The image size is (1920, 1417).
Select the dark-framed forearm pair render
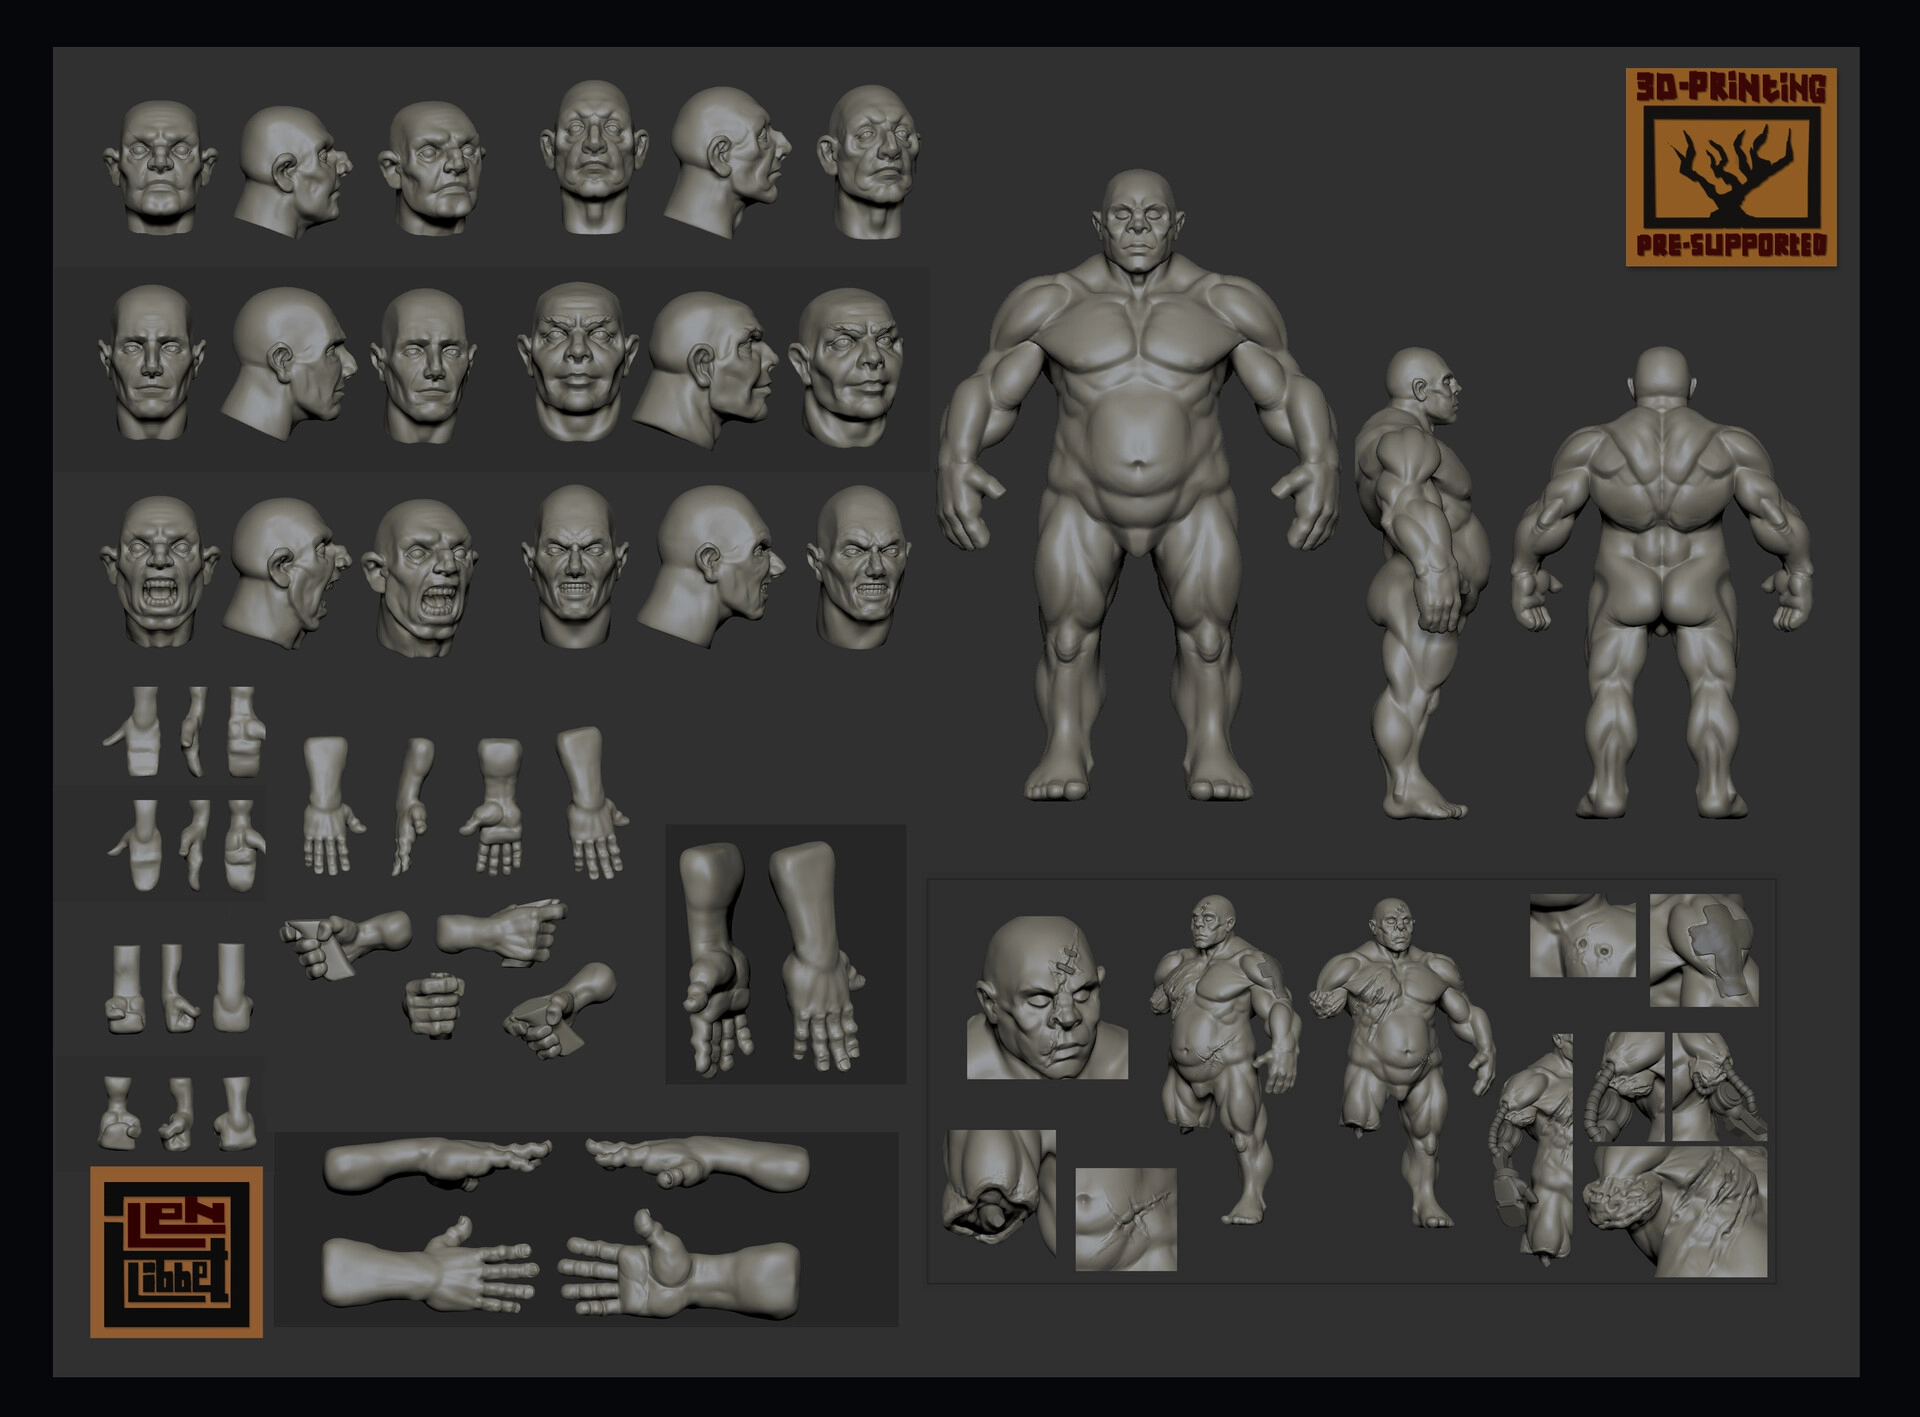pyautogui.click(x=785, y=953)
